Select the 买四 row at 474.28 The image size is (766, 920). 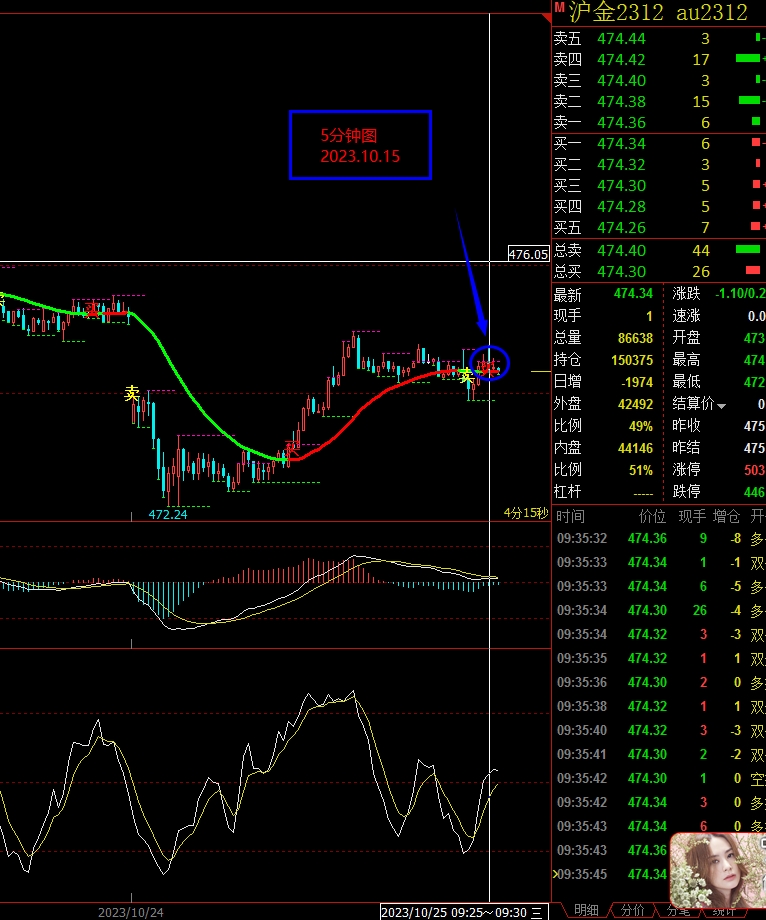(x=659, y=207)
